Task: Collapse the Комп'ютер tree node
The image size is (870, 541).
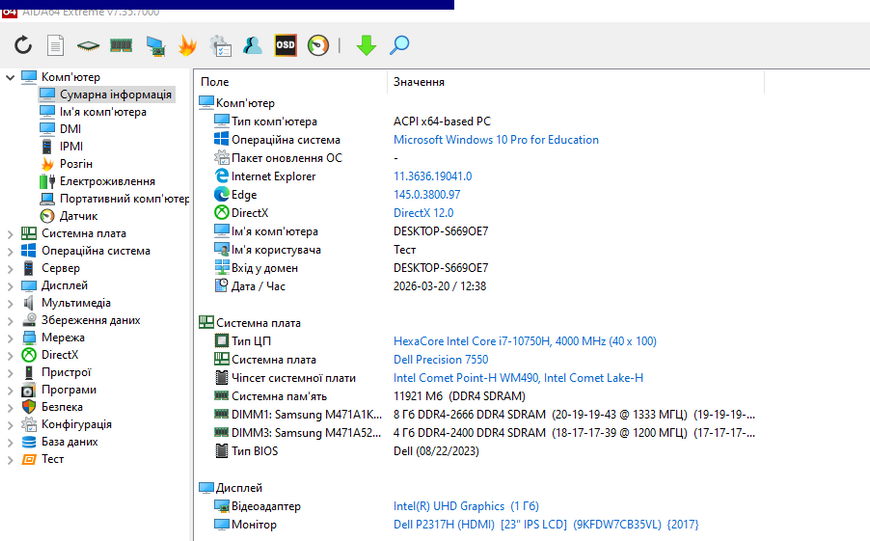Action: click(x=10, y=77)
